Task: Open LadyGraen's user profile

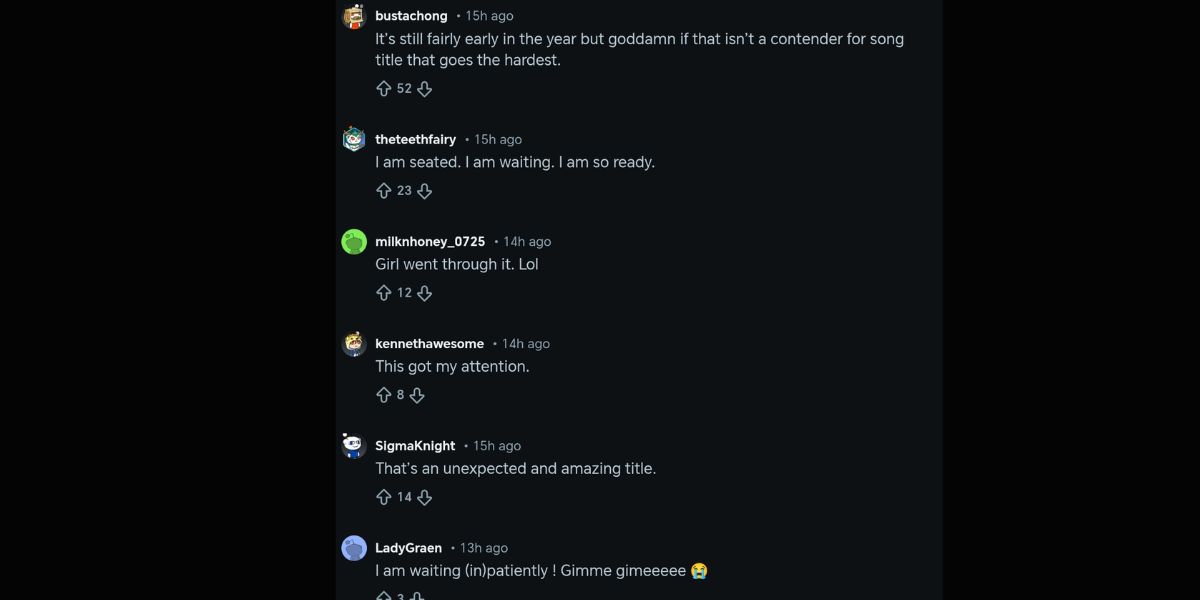Action: pyautogui.click(x=408, y=548)
